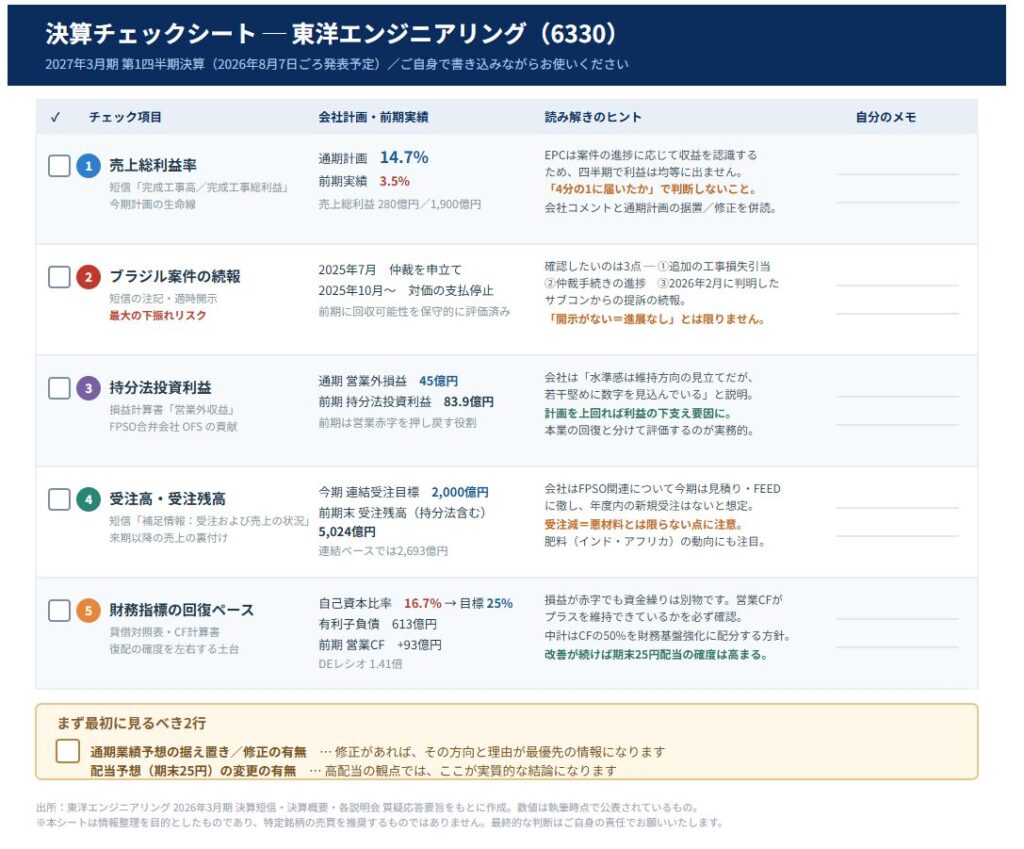The height and width of the screenshot is (849, 1024).
Task: Click the 2025年7月 仲裁を申立て line
Action: point(390,270)
